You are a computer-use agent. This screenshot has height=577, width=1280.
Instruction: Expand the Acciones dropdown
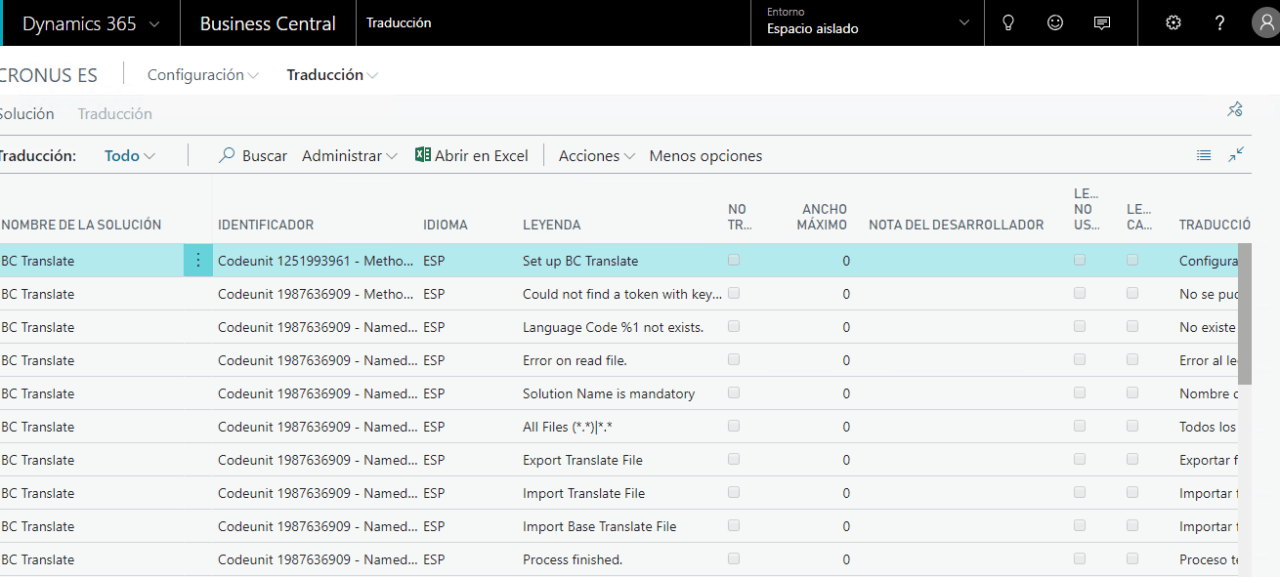[597, 156]
